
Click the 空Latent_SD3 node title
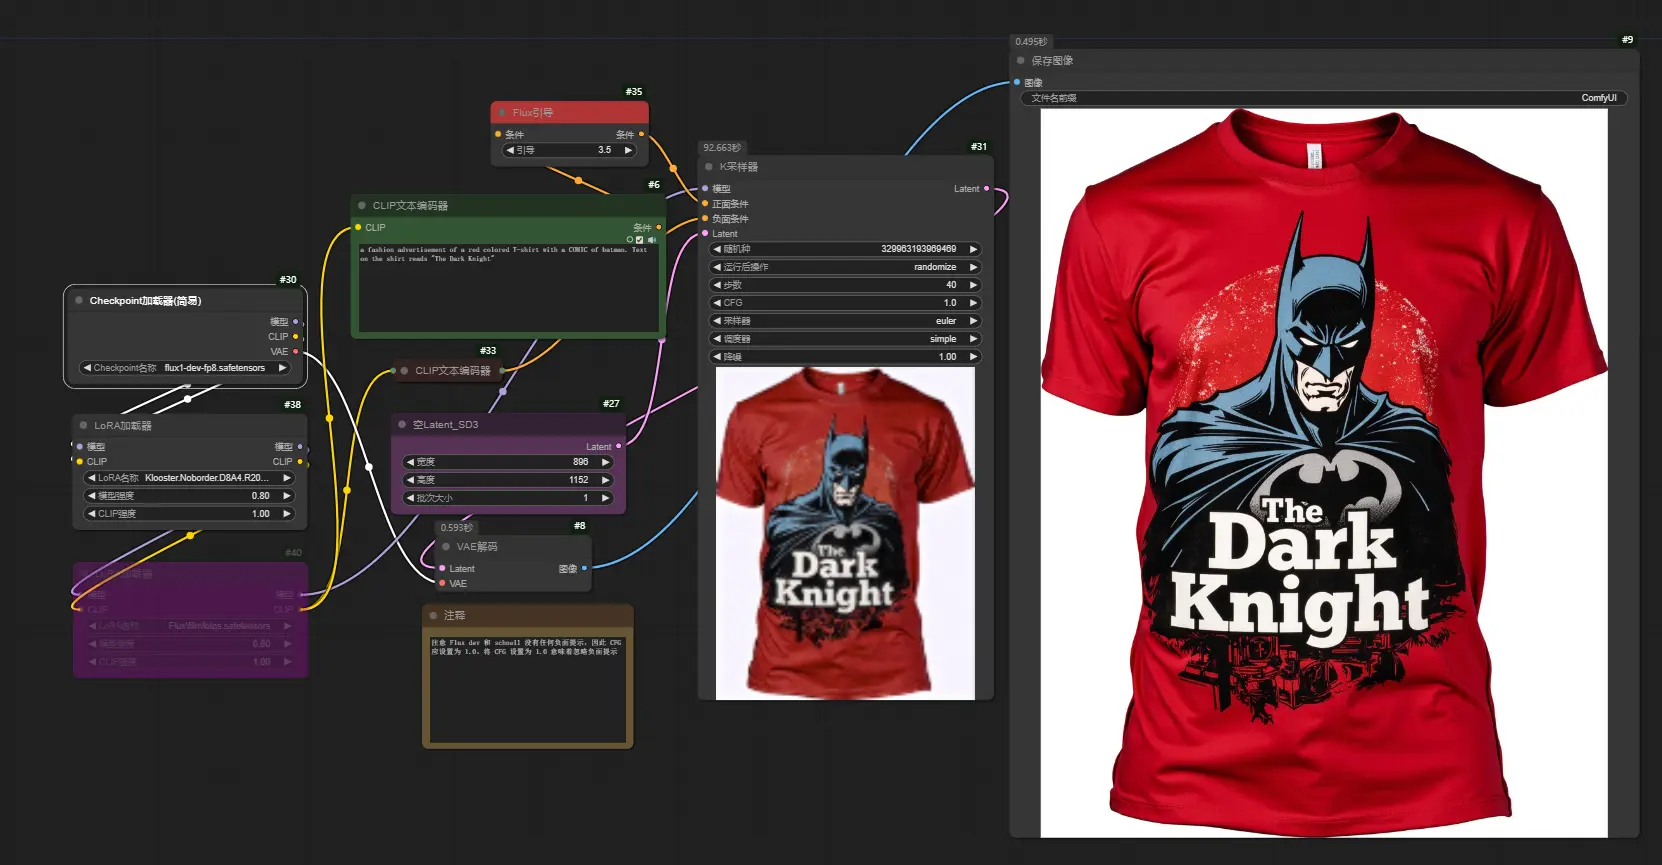445,424
